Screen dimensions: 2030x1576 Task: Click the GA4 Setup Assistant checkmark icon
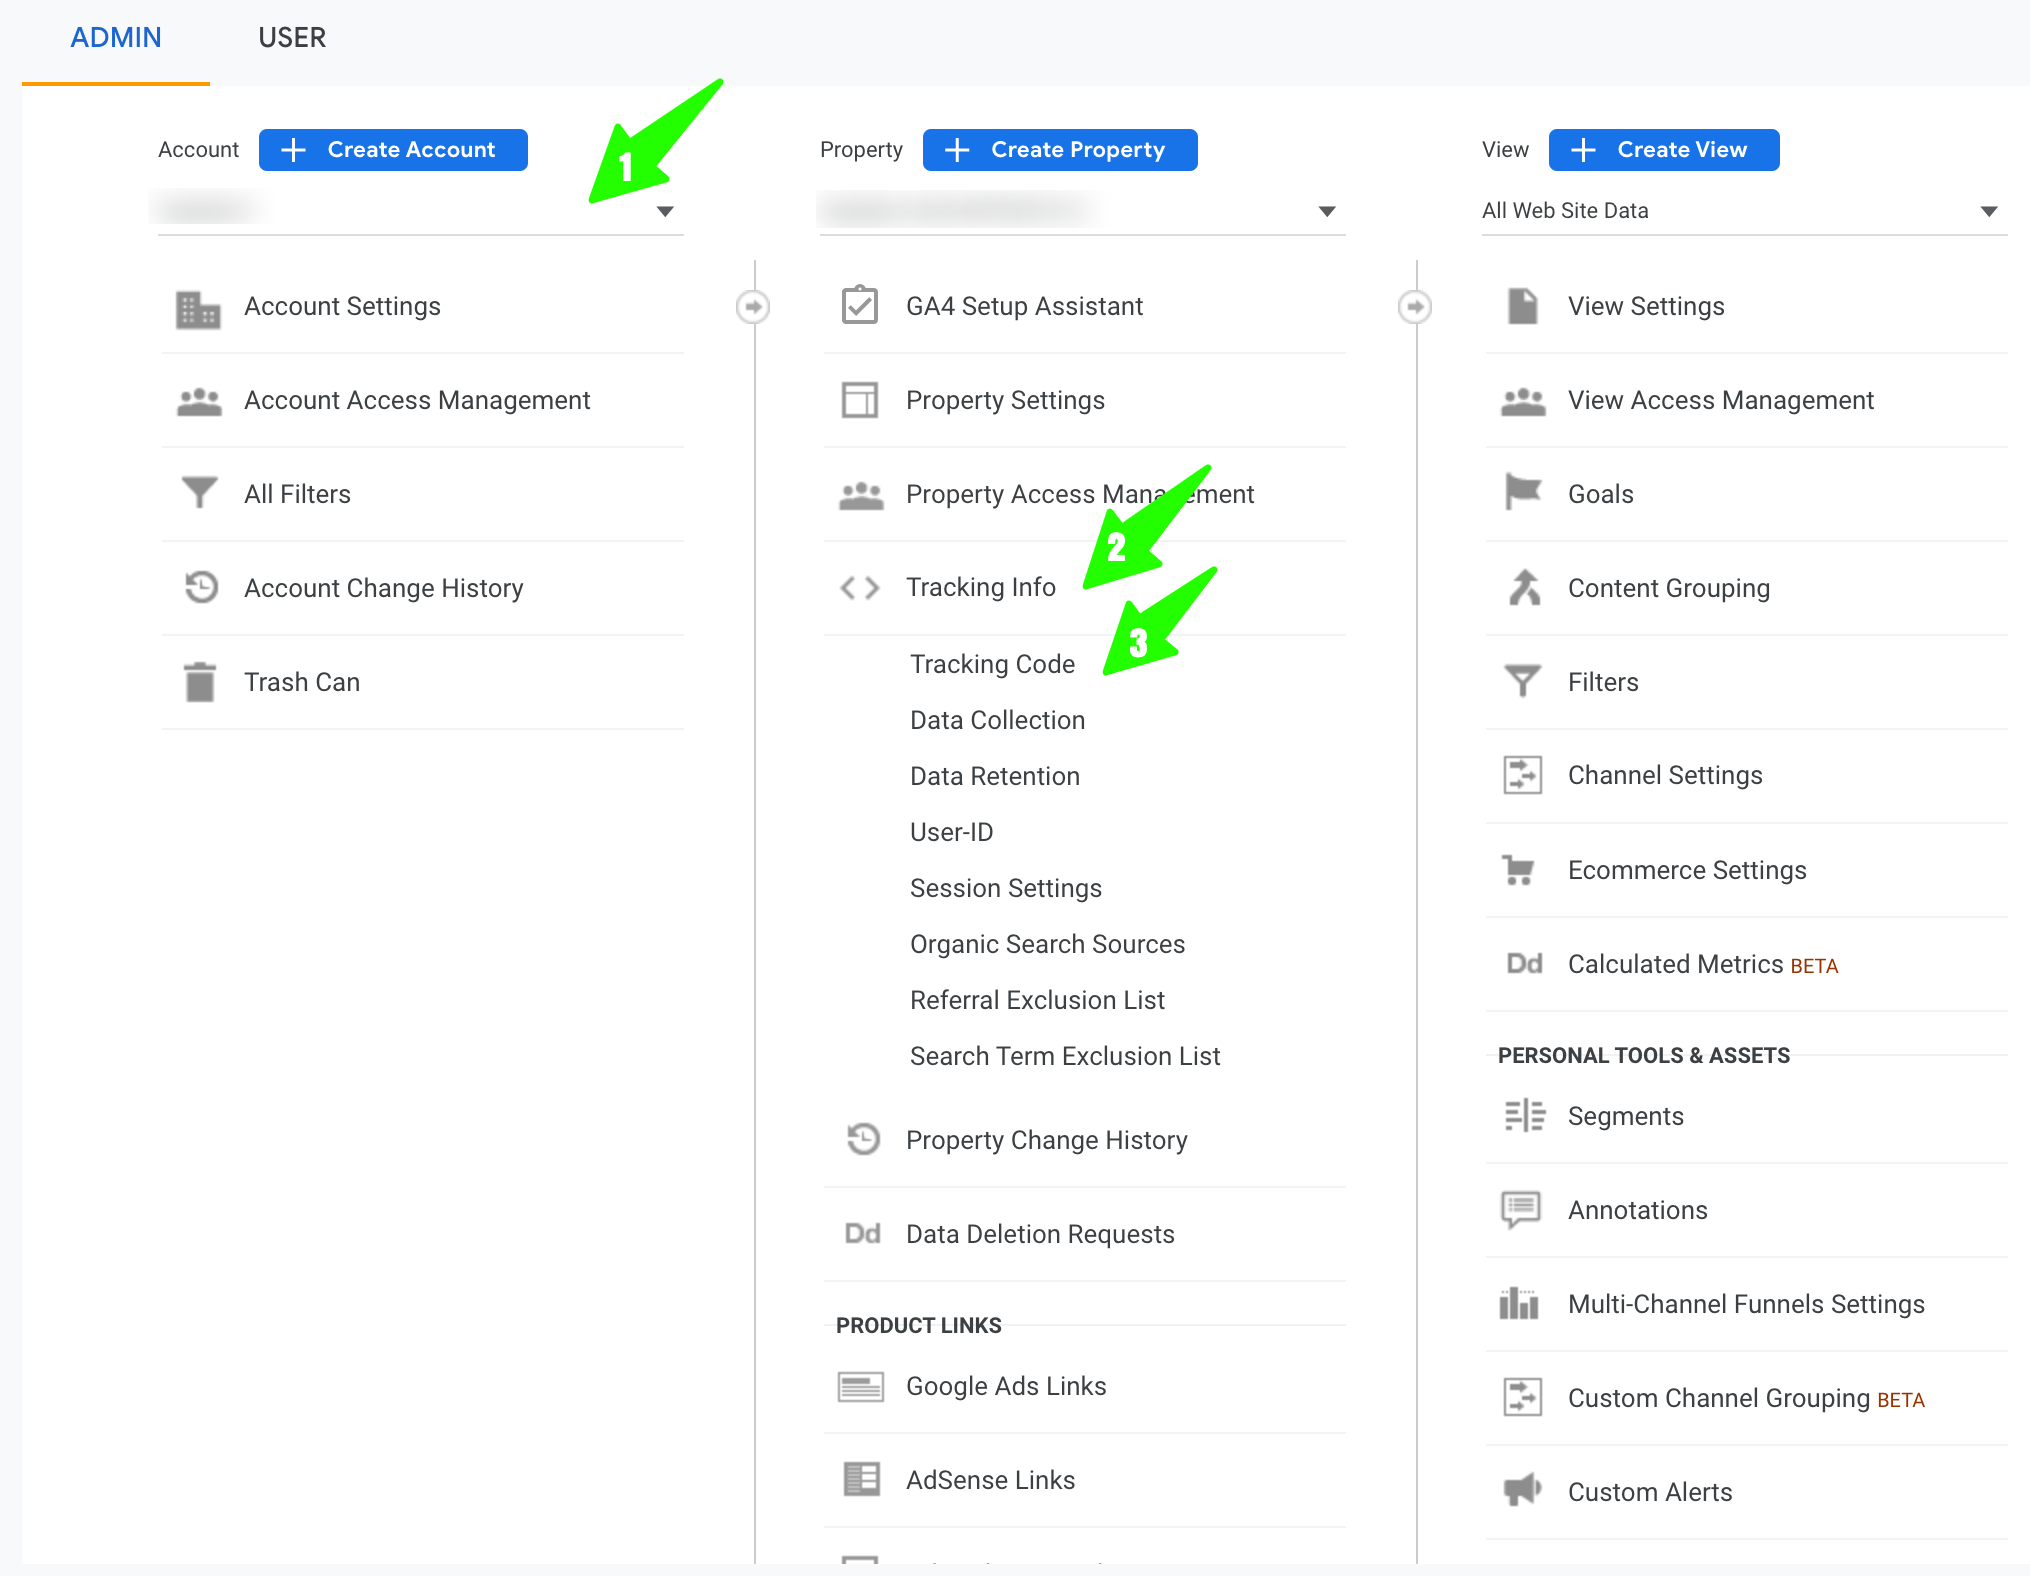point(860,306)
